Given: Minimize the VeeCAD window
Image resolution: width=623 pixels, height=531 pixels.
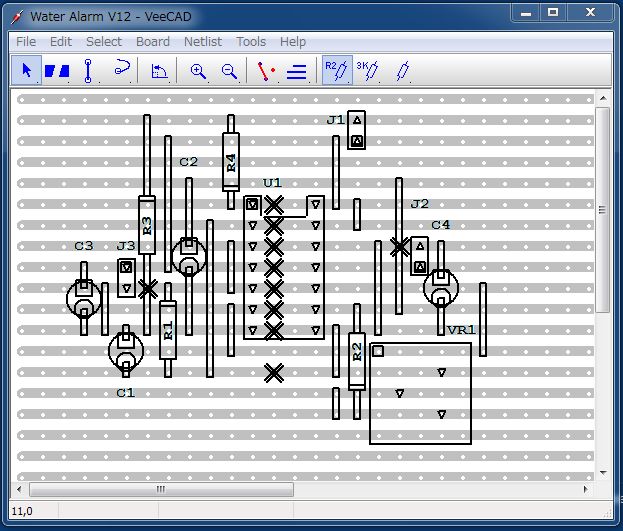Looking at the screenshot, I should click(x=526, y=13).
